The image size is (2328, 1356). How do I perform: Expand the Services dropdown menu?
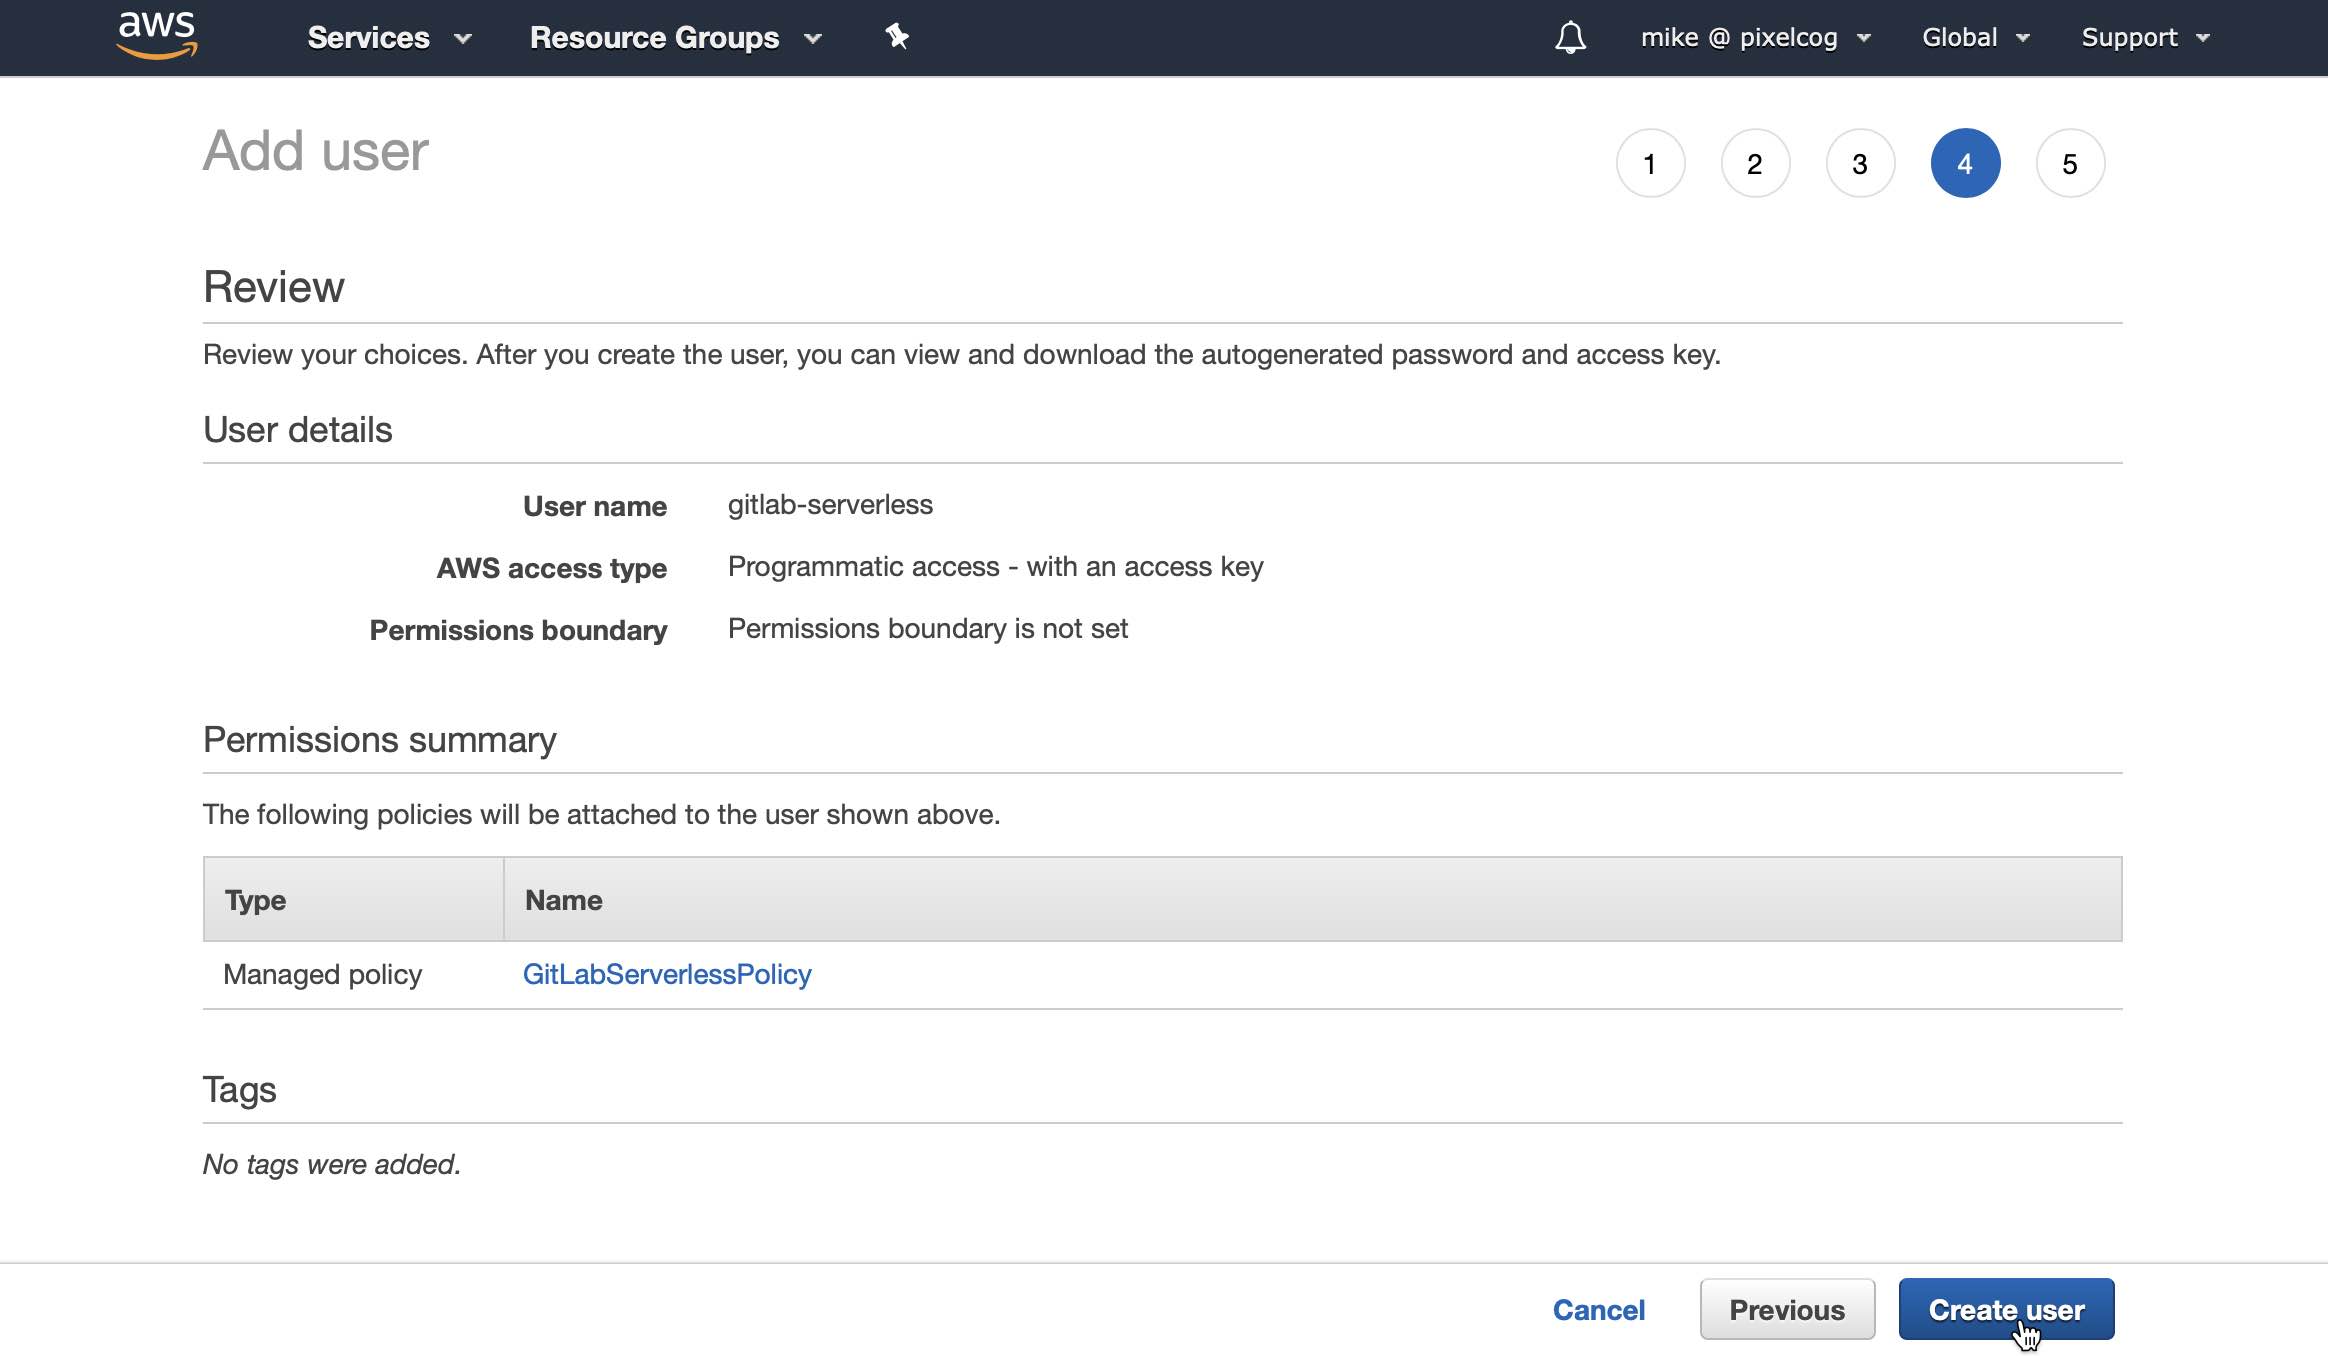point(389,37)
